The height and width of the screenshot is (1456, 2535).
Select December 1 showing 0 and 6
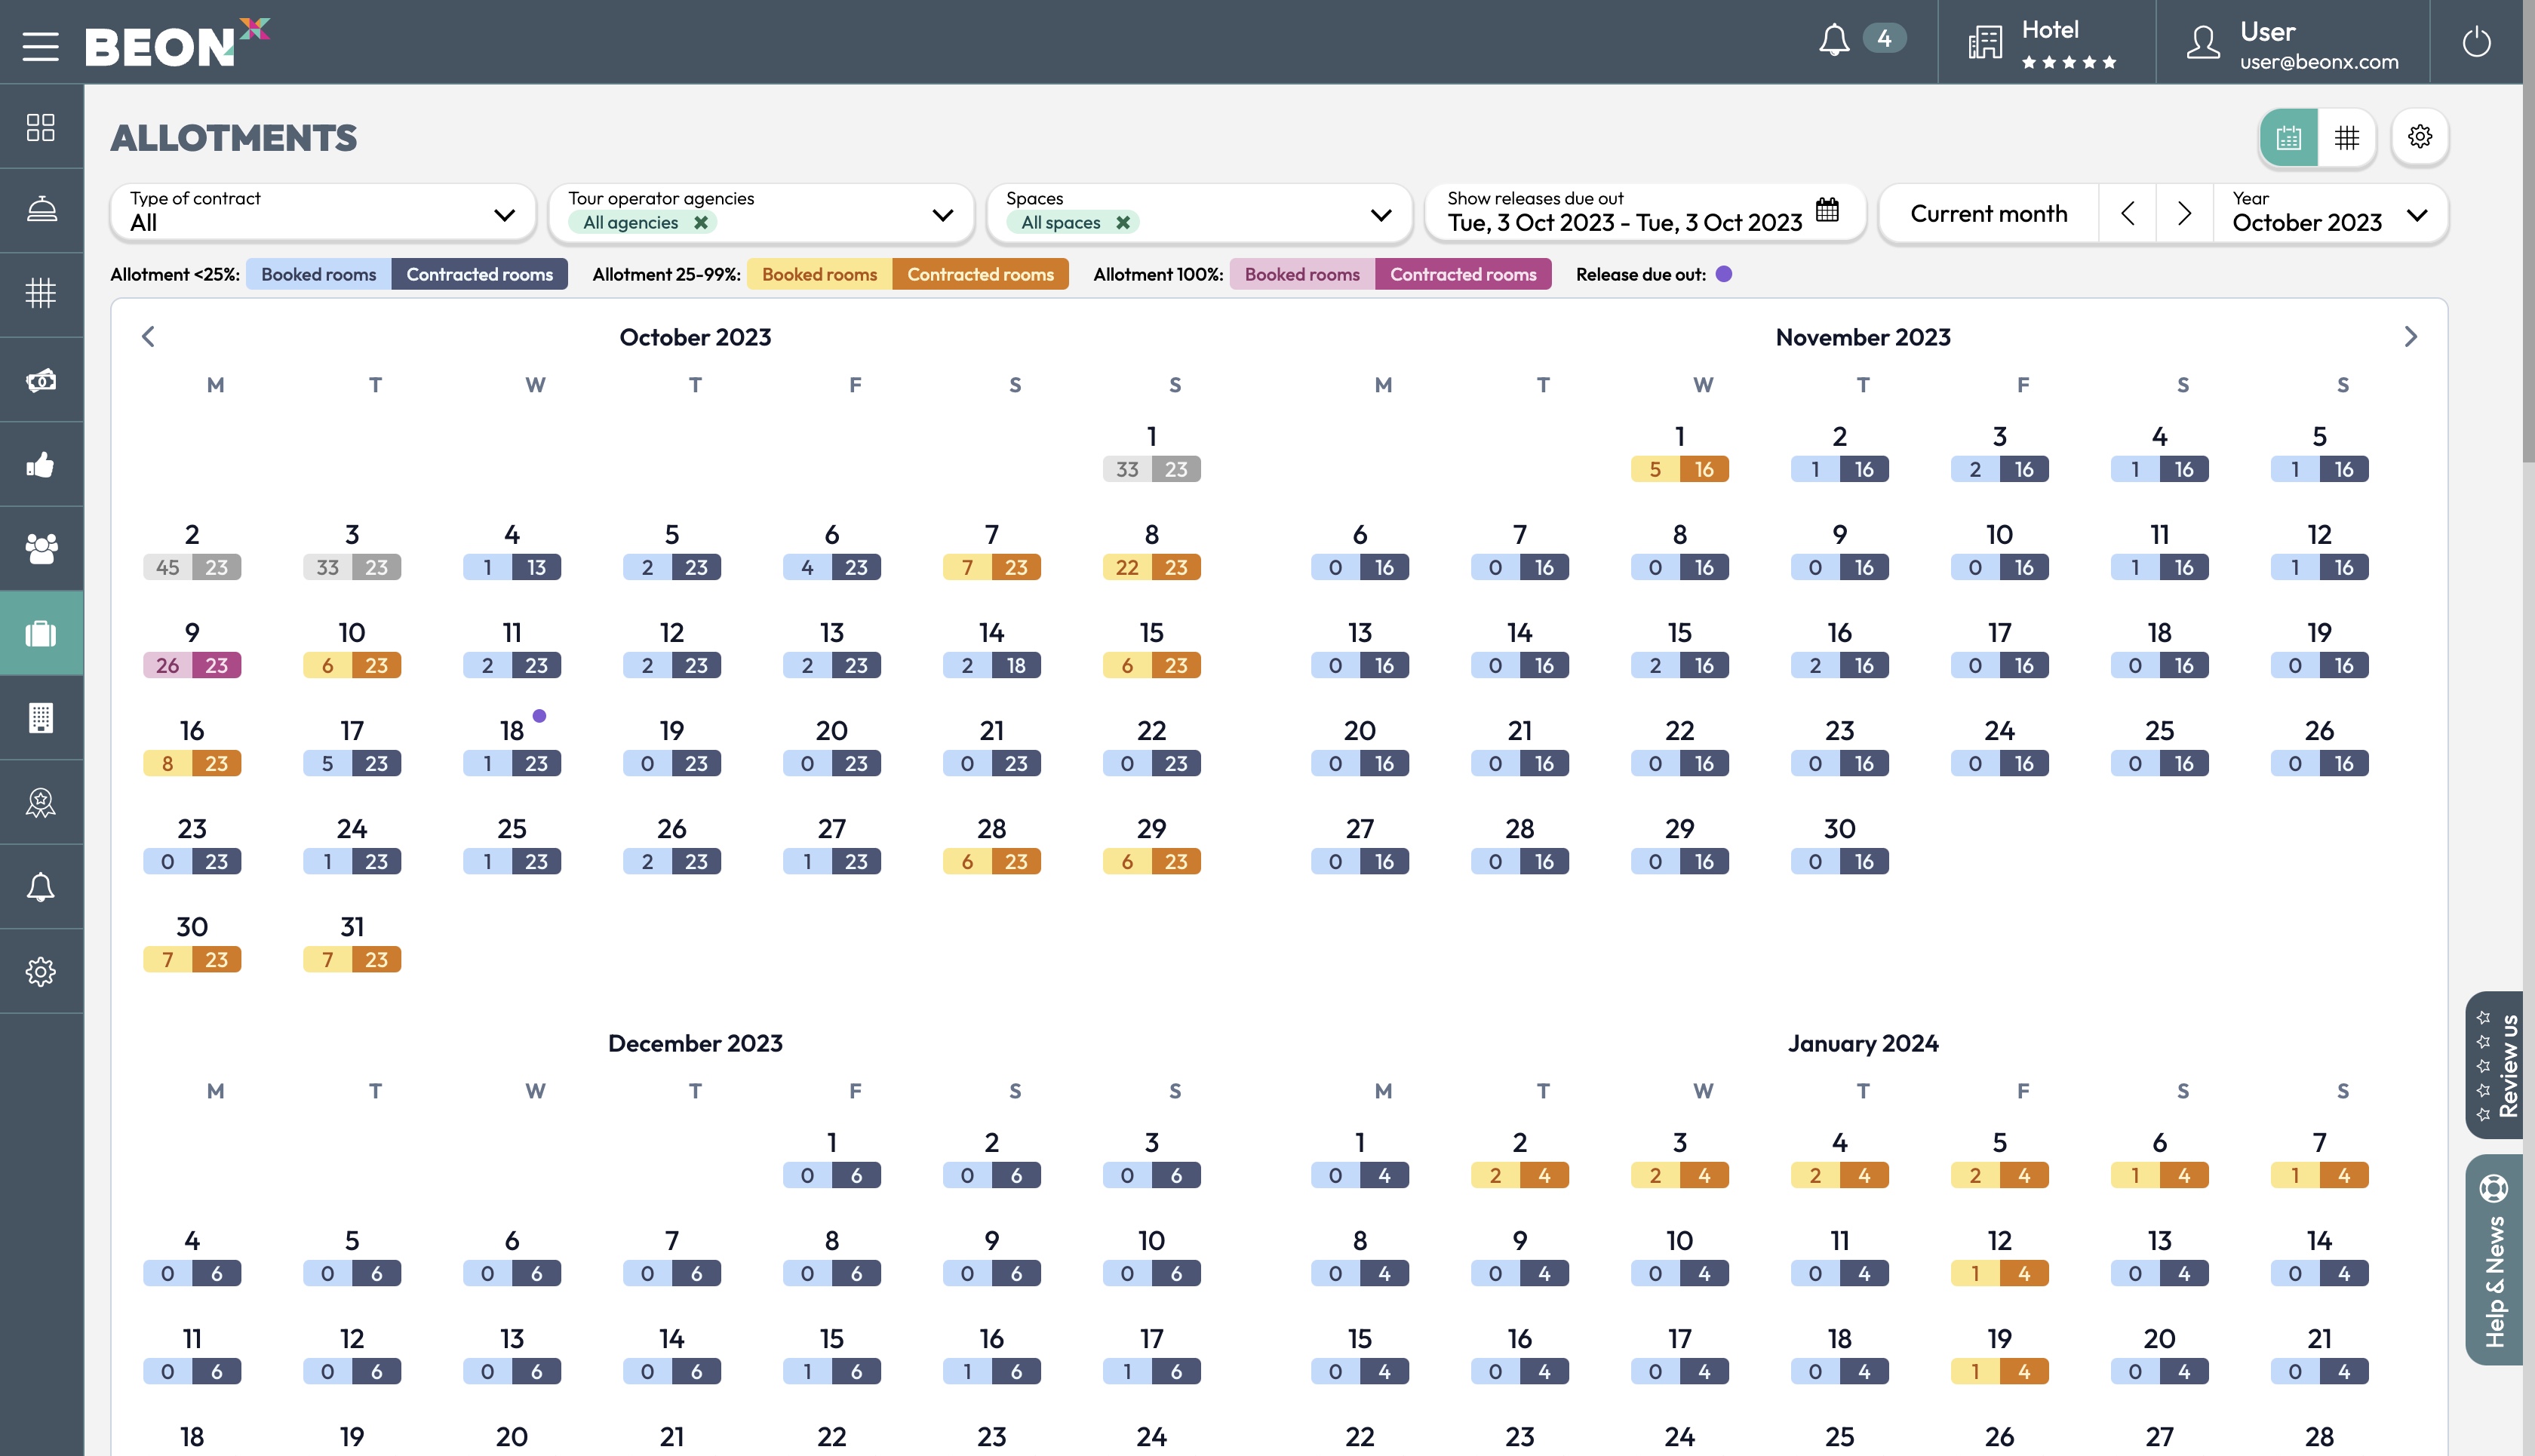coord(832,1159)
